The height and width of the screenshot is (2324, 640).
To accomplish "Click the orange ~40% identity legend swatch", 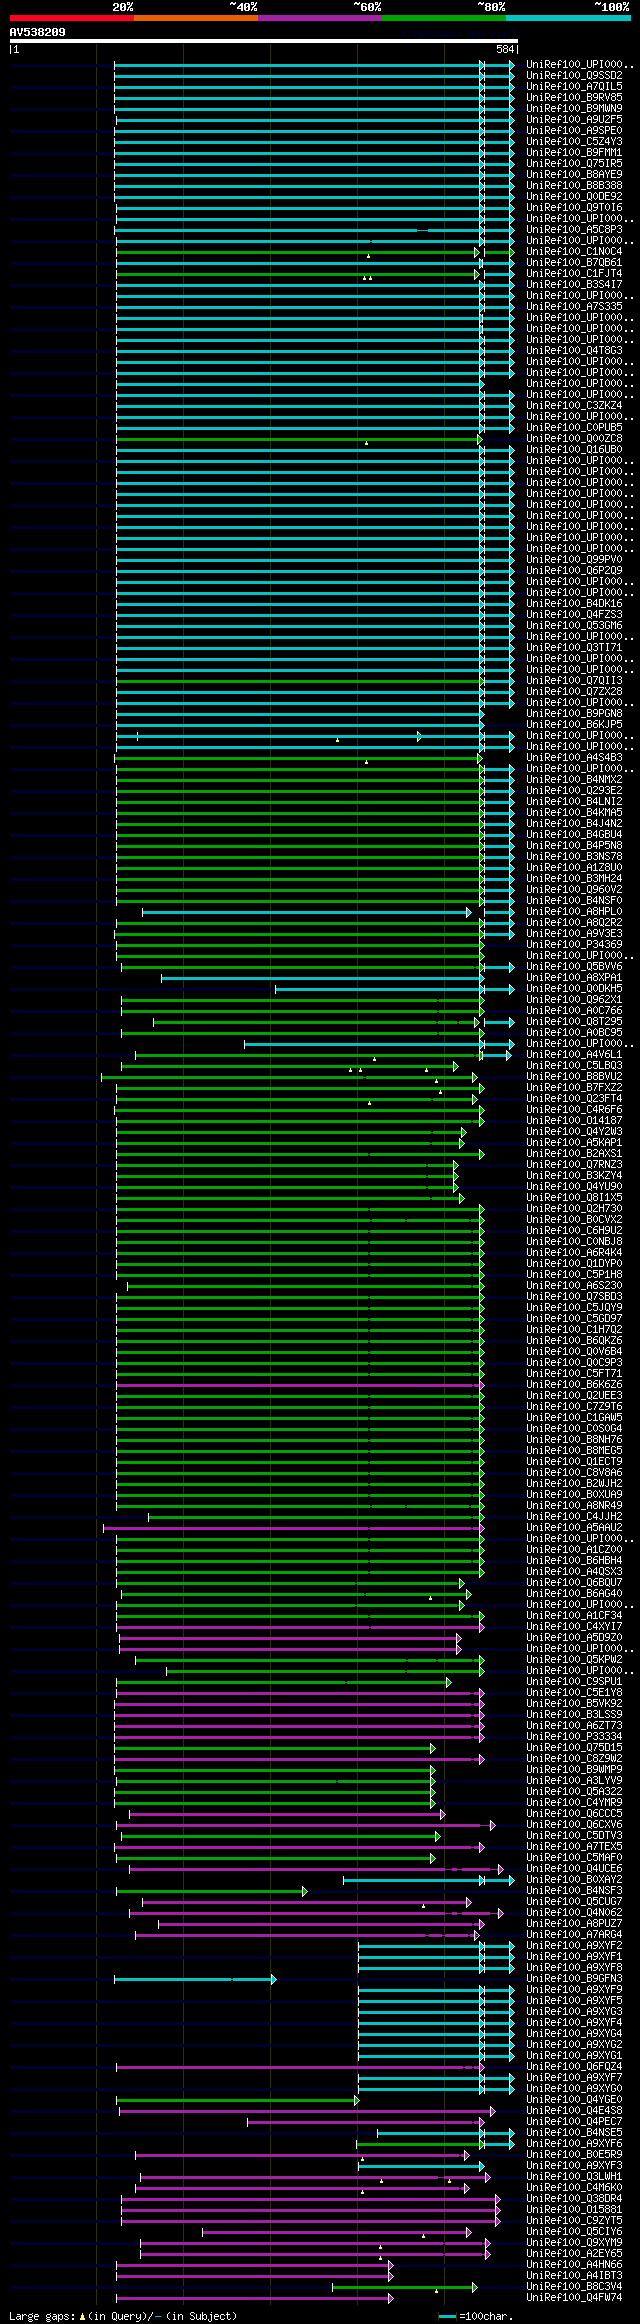I will (x=195, y=18).
